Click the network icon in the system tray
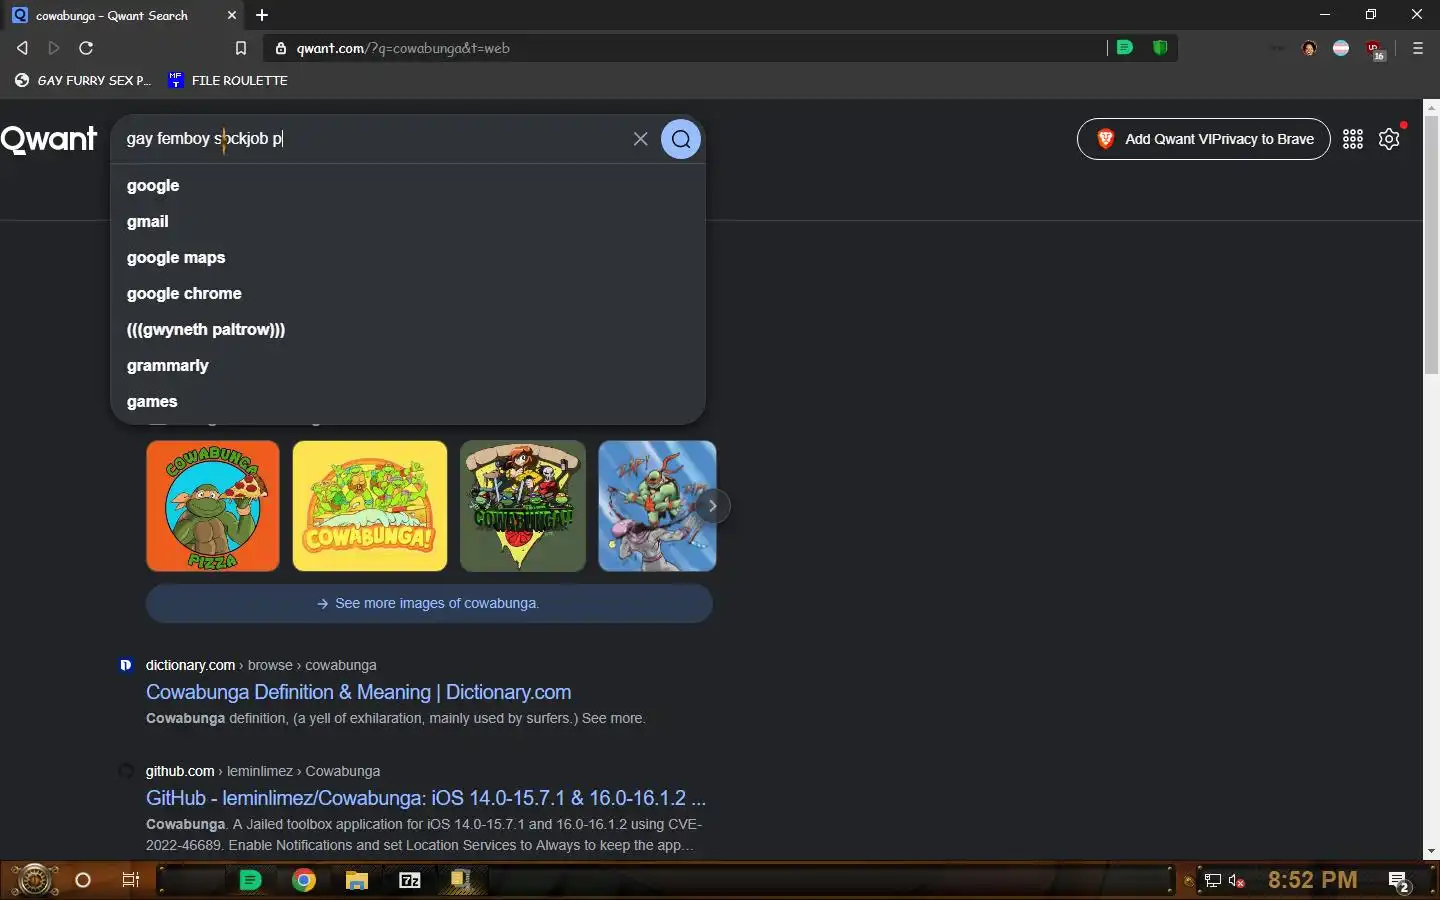 (x=1213, y=881)
